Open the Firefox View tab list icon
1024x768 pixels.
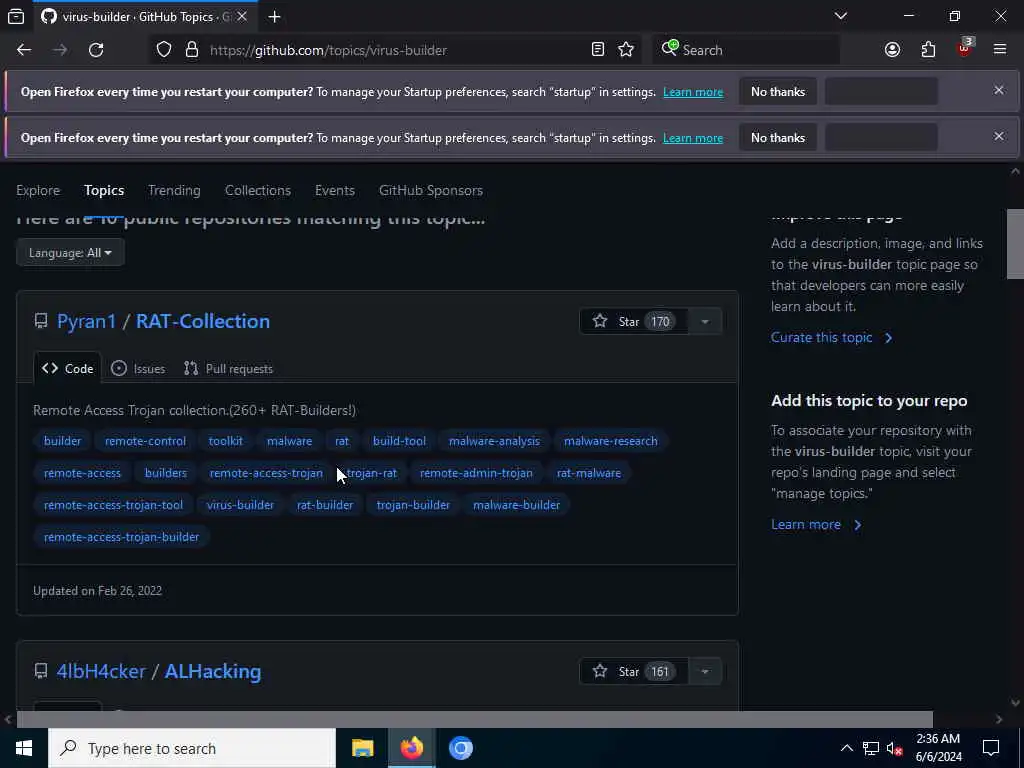[x=16, y=17]
